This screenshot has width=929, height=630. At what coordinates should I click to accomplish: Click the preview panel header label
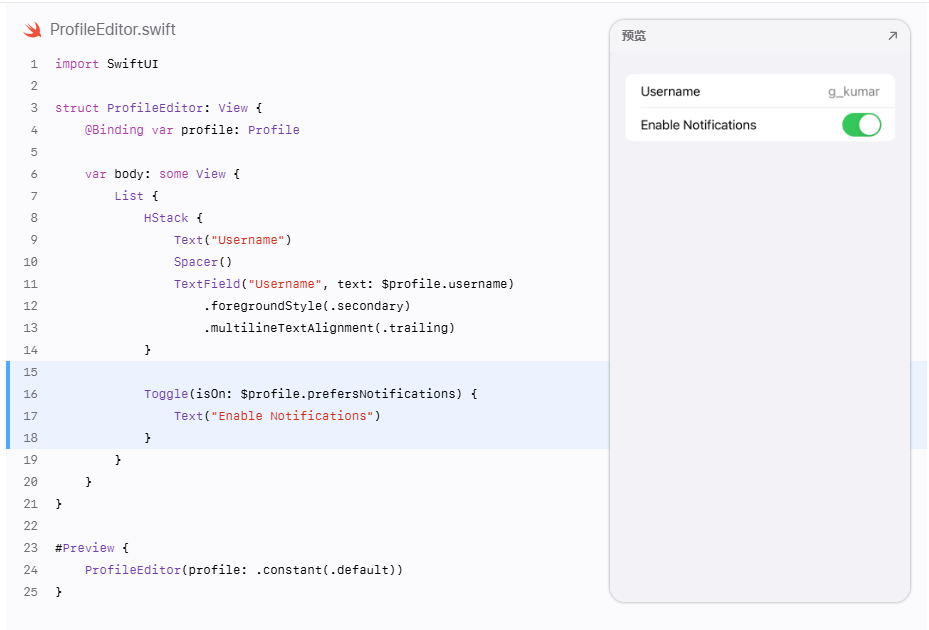[x=633, y=36]
